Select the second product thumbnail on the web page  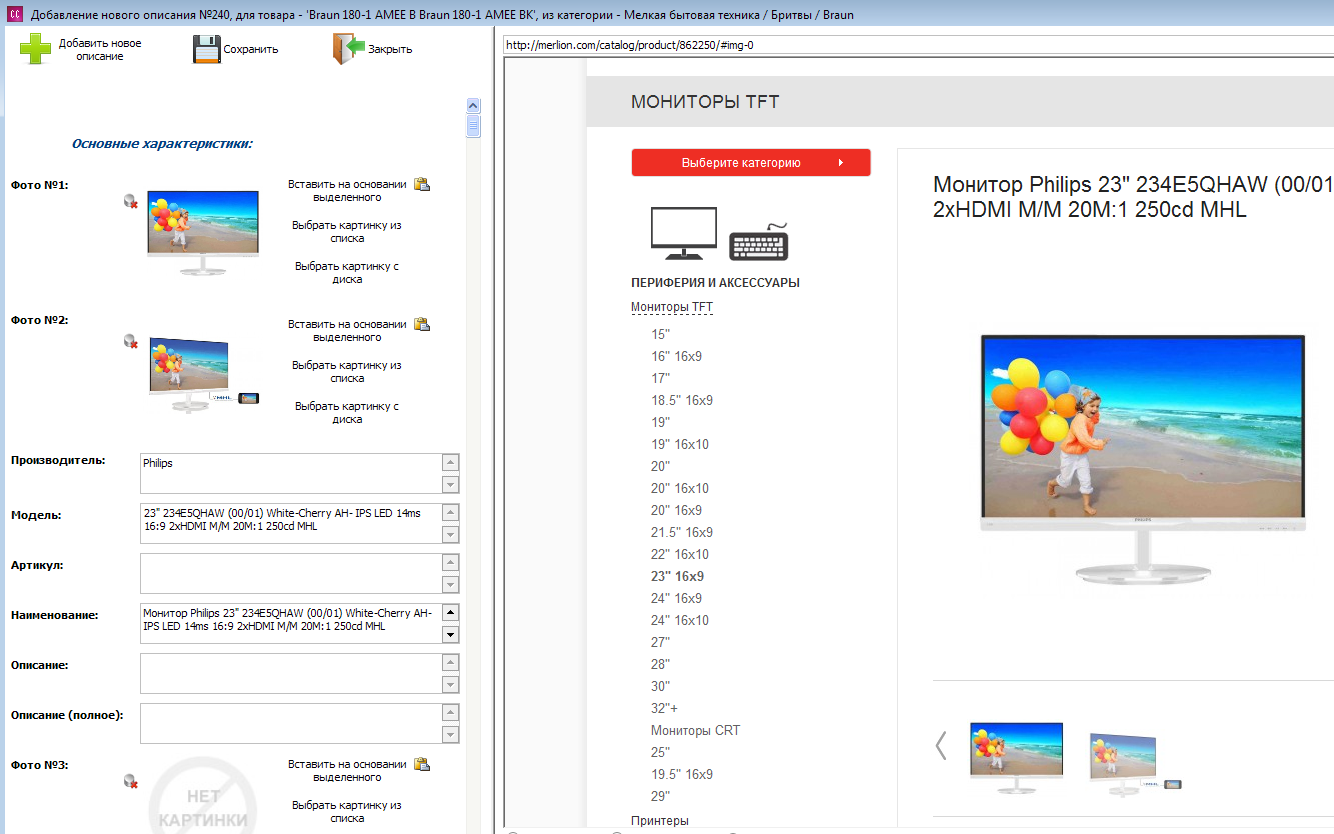pos(1135,764)
